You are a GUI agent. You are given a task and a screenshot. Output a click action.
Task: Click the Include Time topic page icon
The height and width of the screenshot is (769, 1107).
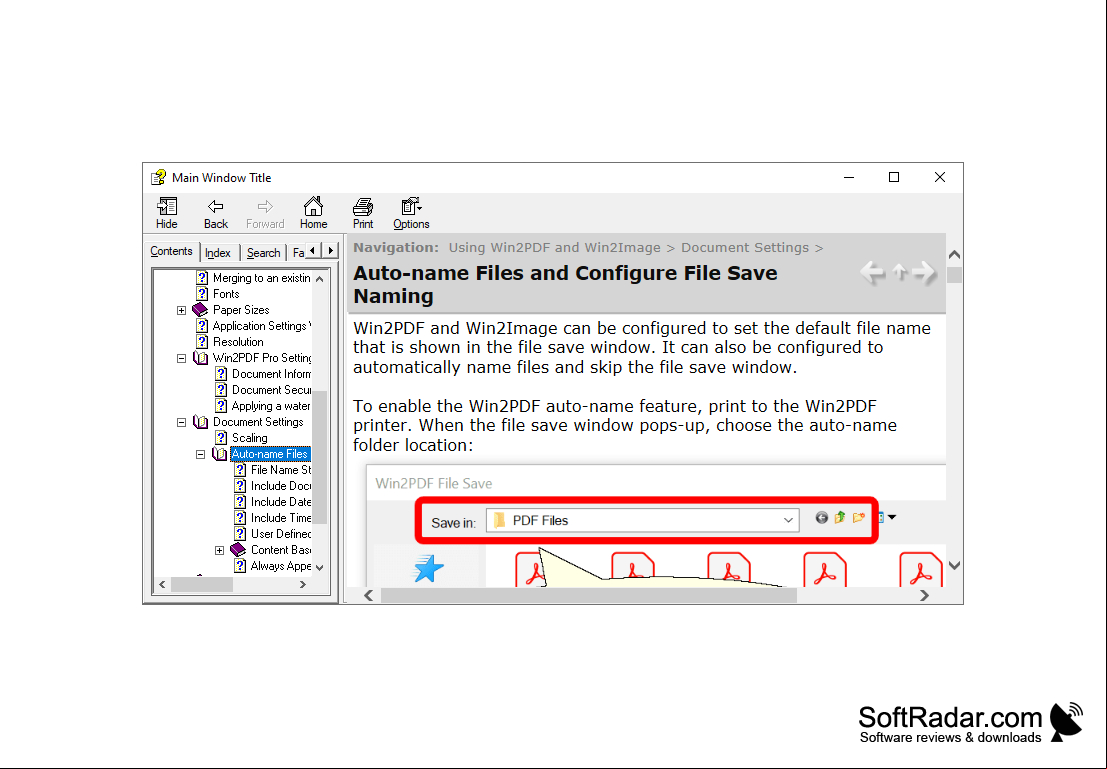pyautogui.click(x=240, y=518)
